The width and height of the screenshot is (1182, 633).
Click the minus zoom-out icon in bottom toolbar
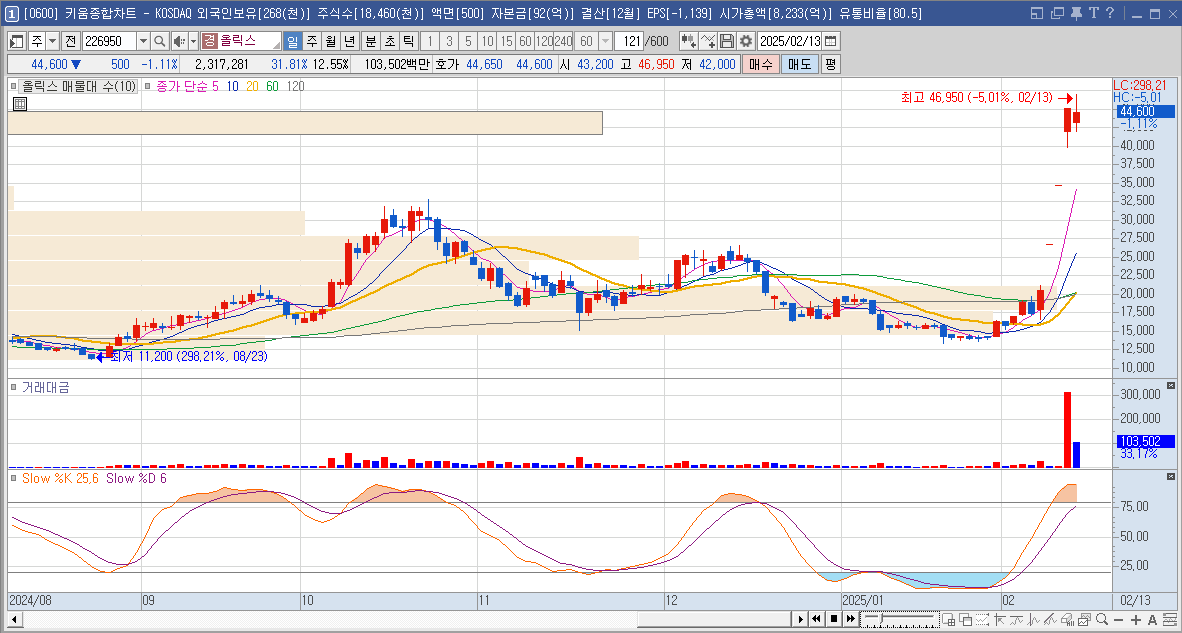1119,619
